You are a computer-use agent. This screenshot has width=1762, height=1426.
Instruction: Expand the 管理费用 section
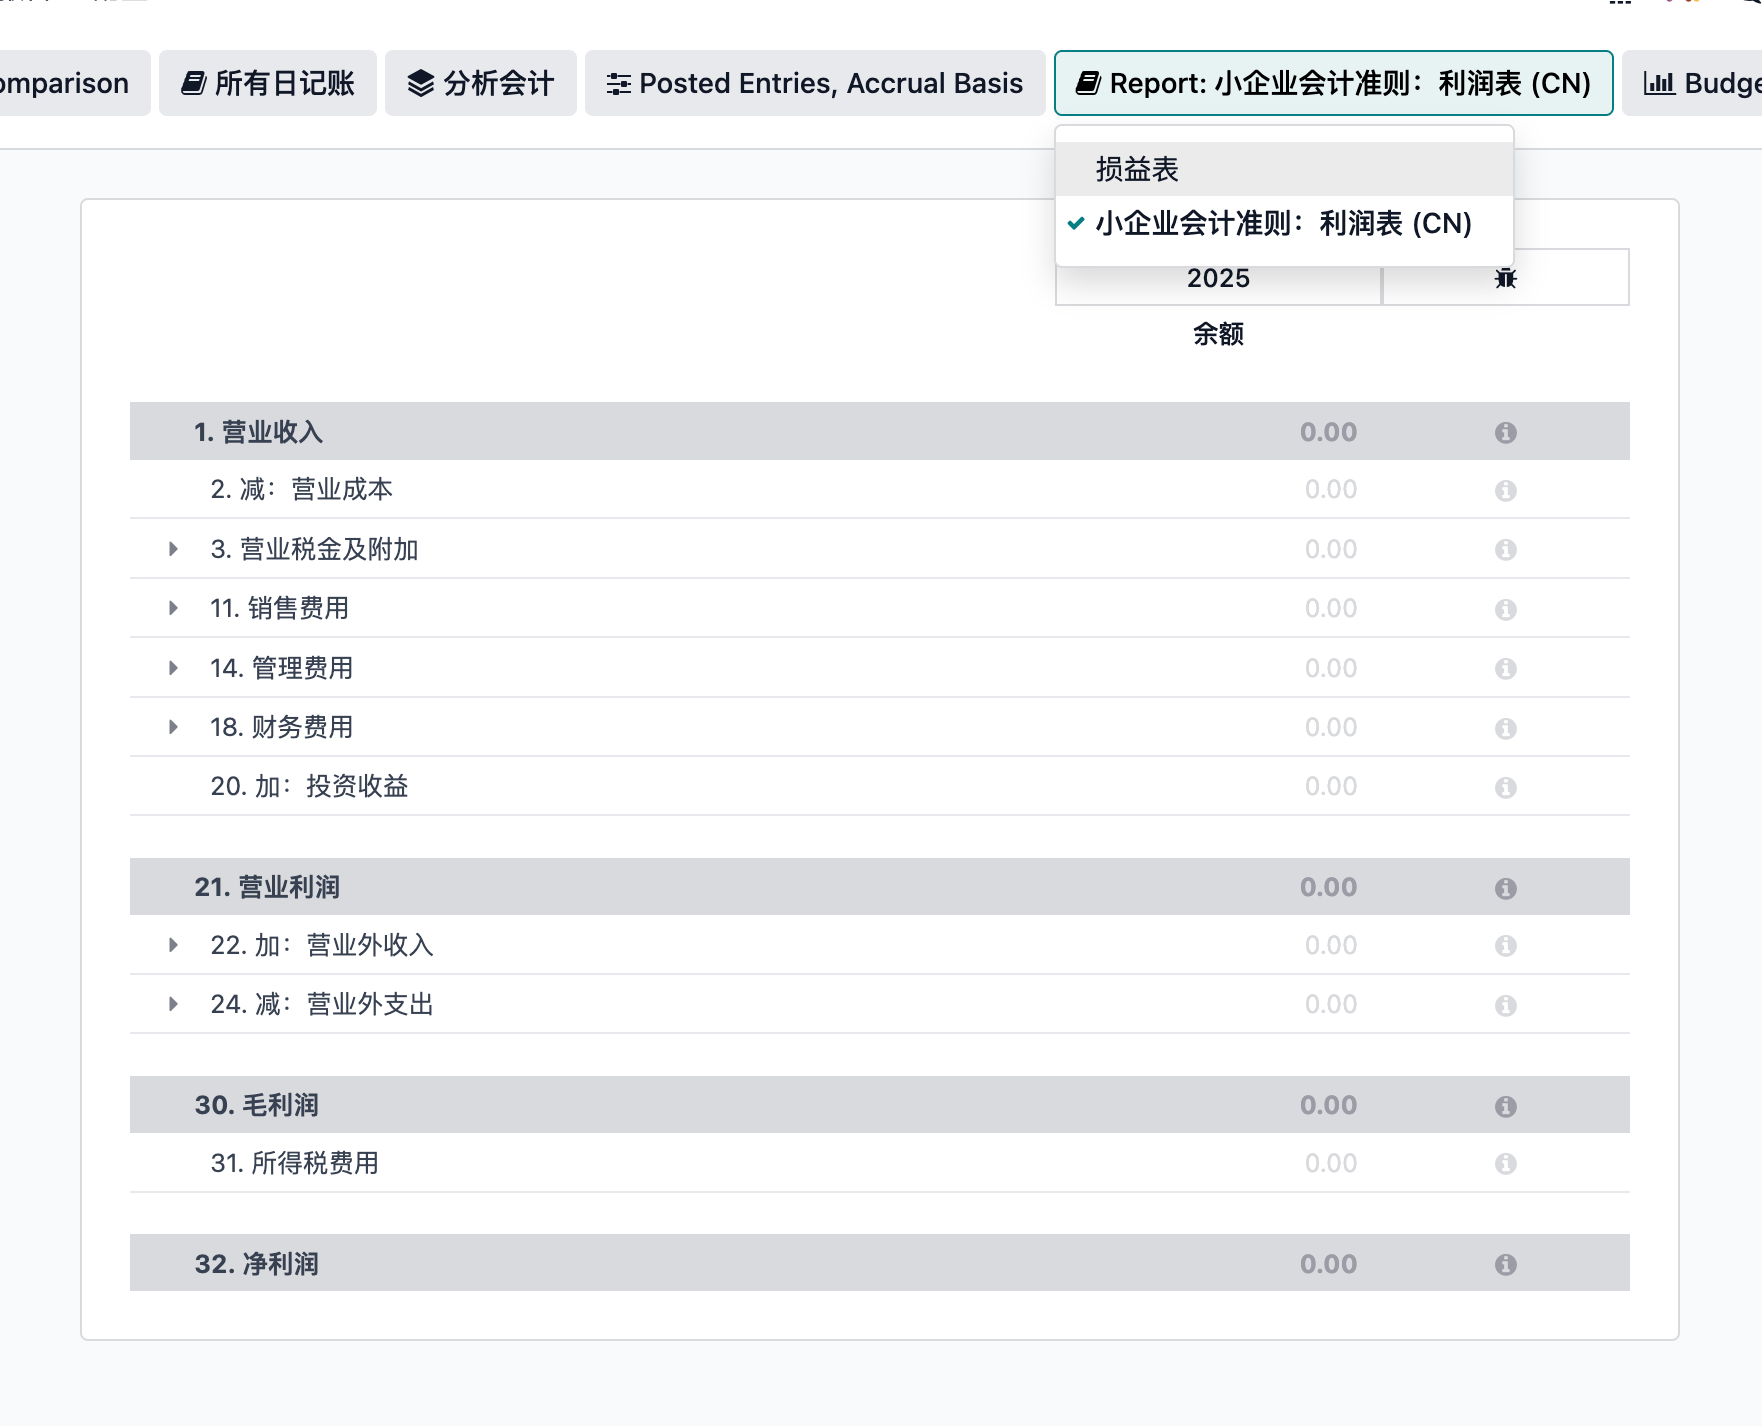pos(173,668)
